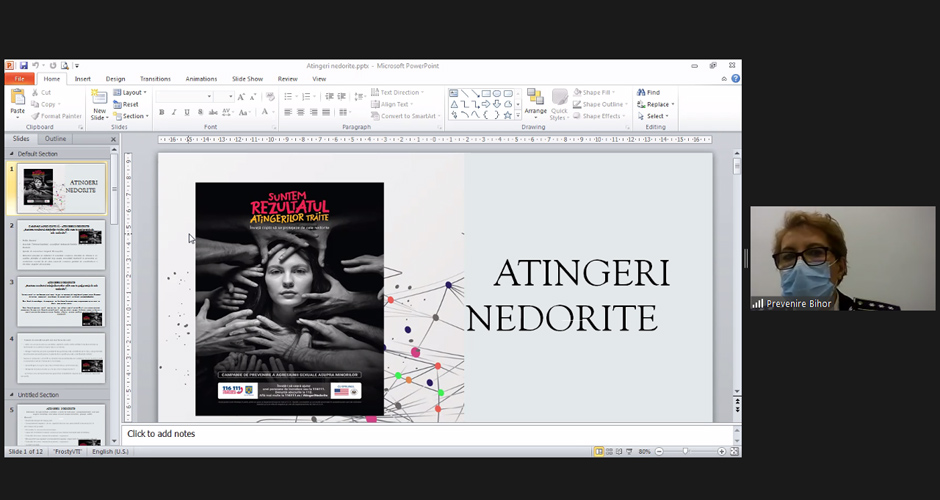The image size is (940, 500).
Task: Insert a New Slide
Action: (99, 104)
